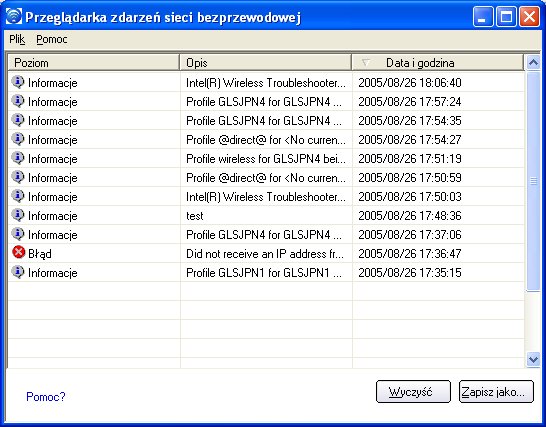546x427 pixels.
Task: Click info icon of GLSJPN1 profile event
Action: (x=18, y=272)
